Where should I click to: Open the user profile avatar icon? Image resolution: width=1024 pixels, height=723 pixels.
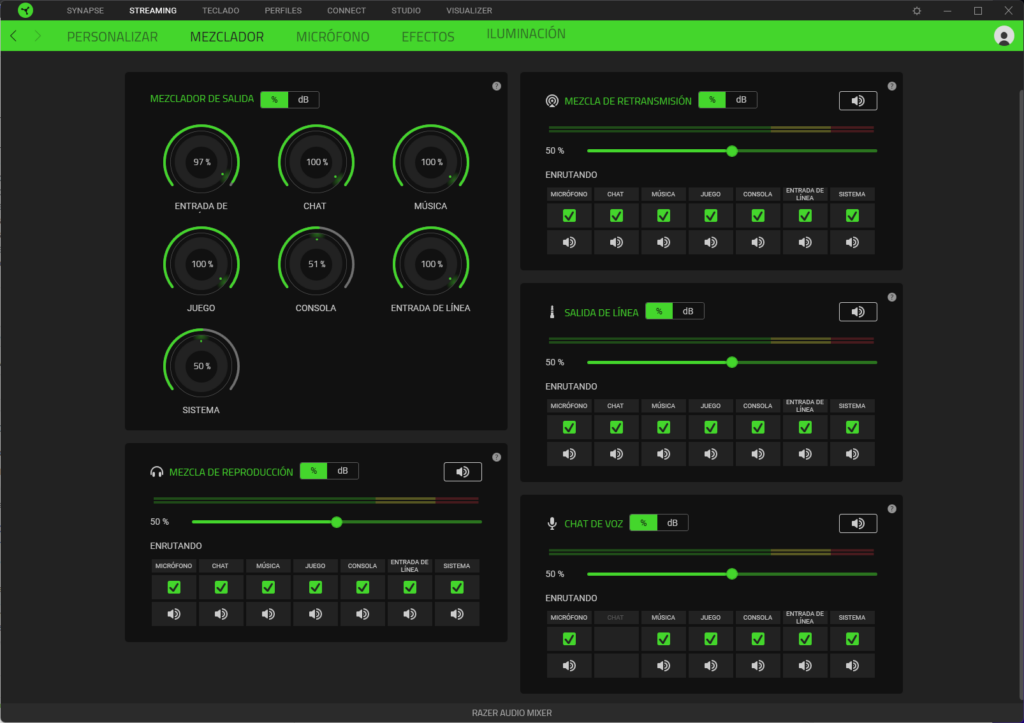pyautogui.click(x=1004, y=36)
